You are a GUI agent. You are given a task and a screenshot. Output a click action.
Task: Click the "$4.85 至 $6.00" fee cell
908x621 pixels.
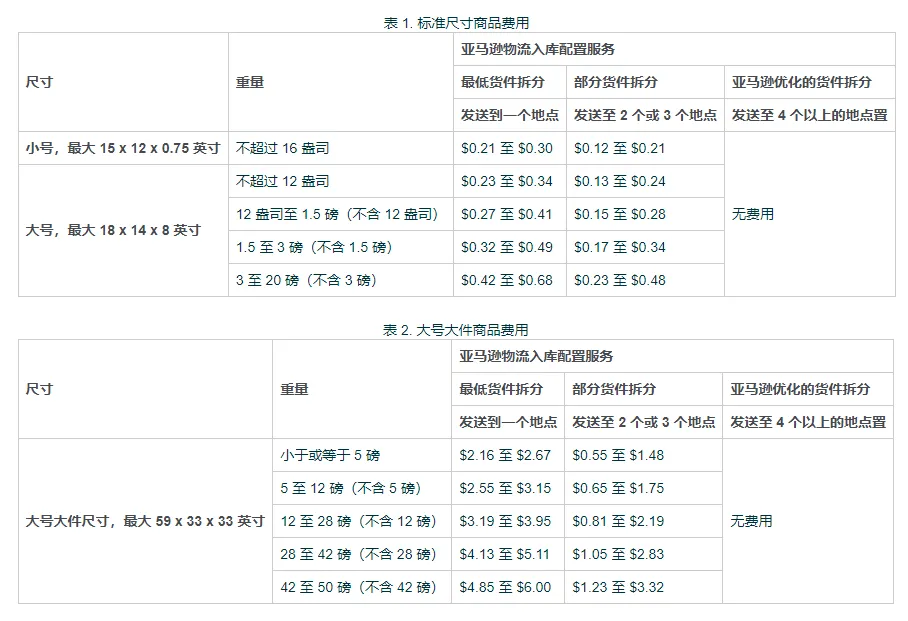tap(505, 587)
